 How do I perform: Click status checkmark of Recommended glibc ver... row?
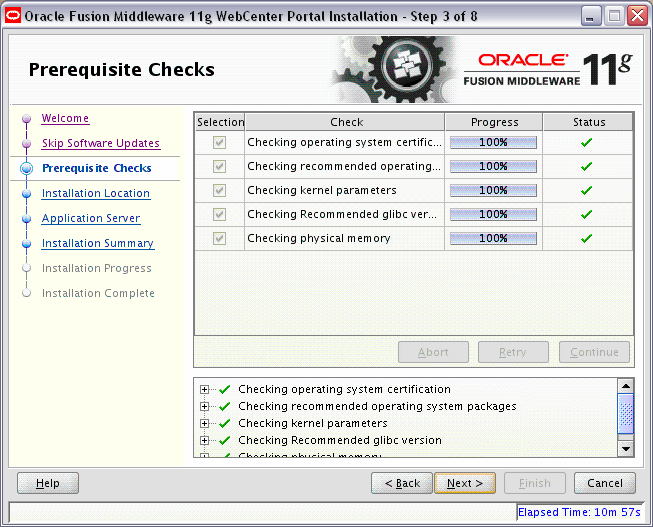pos(586,215)
